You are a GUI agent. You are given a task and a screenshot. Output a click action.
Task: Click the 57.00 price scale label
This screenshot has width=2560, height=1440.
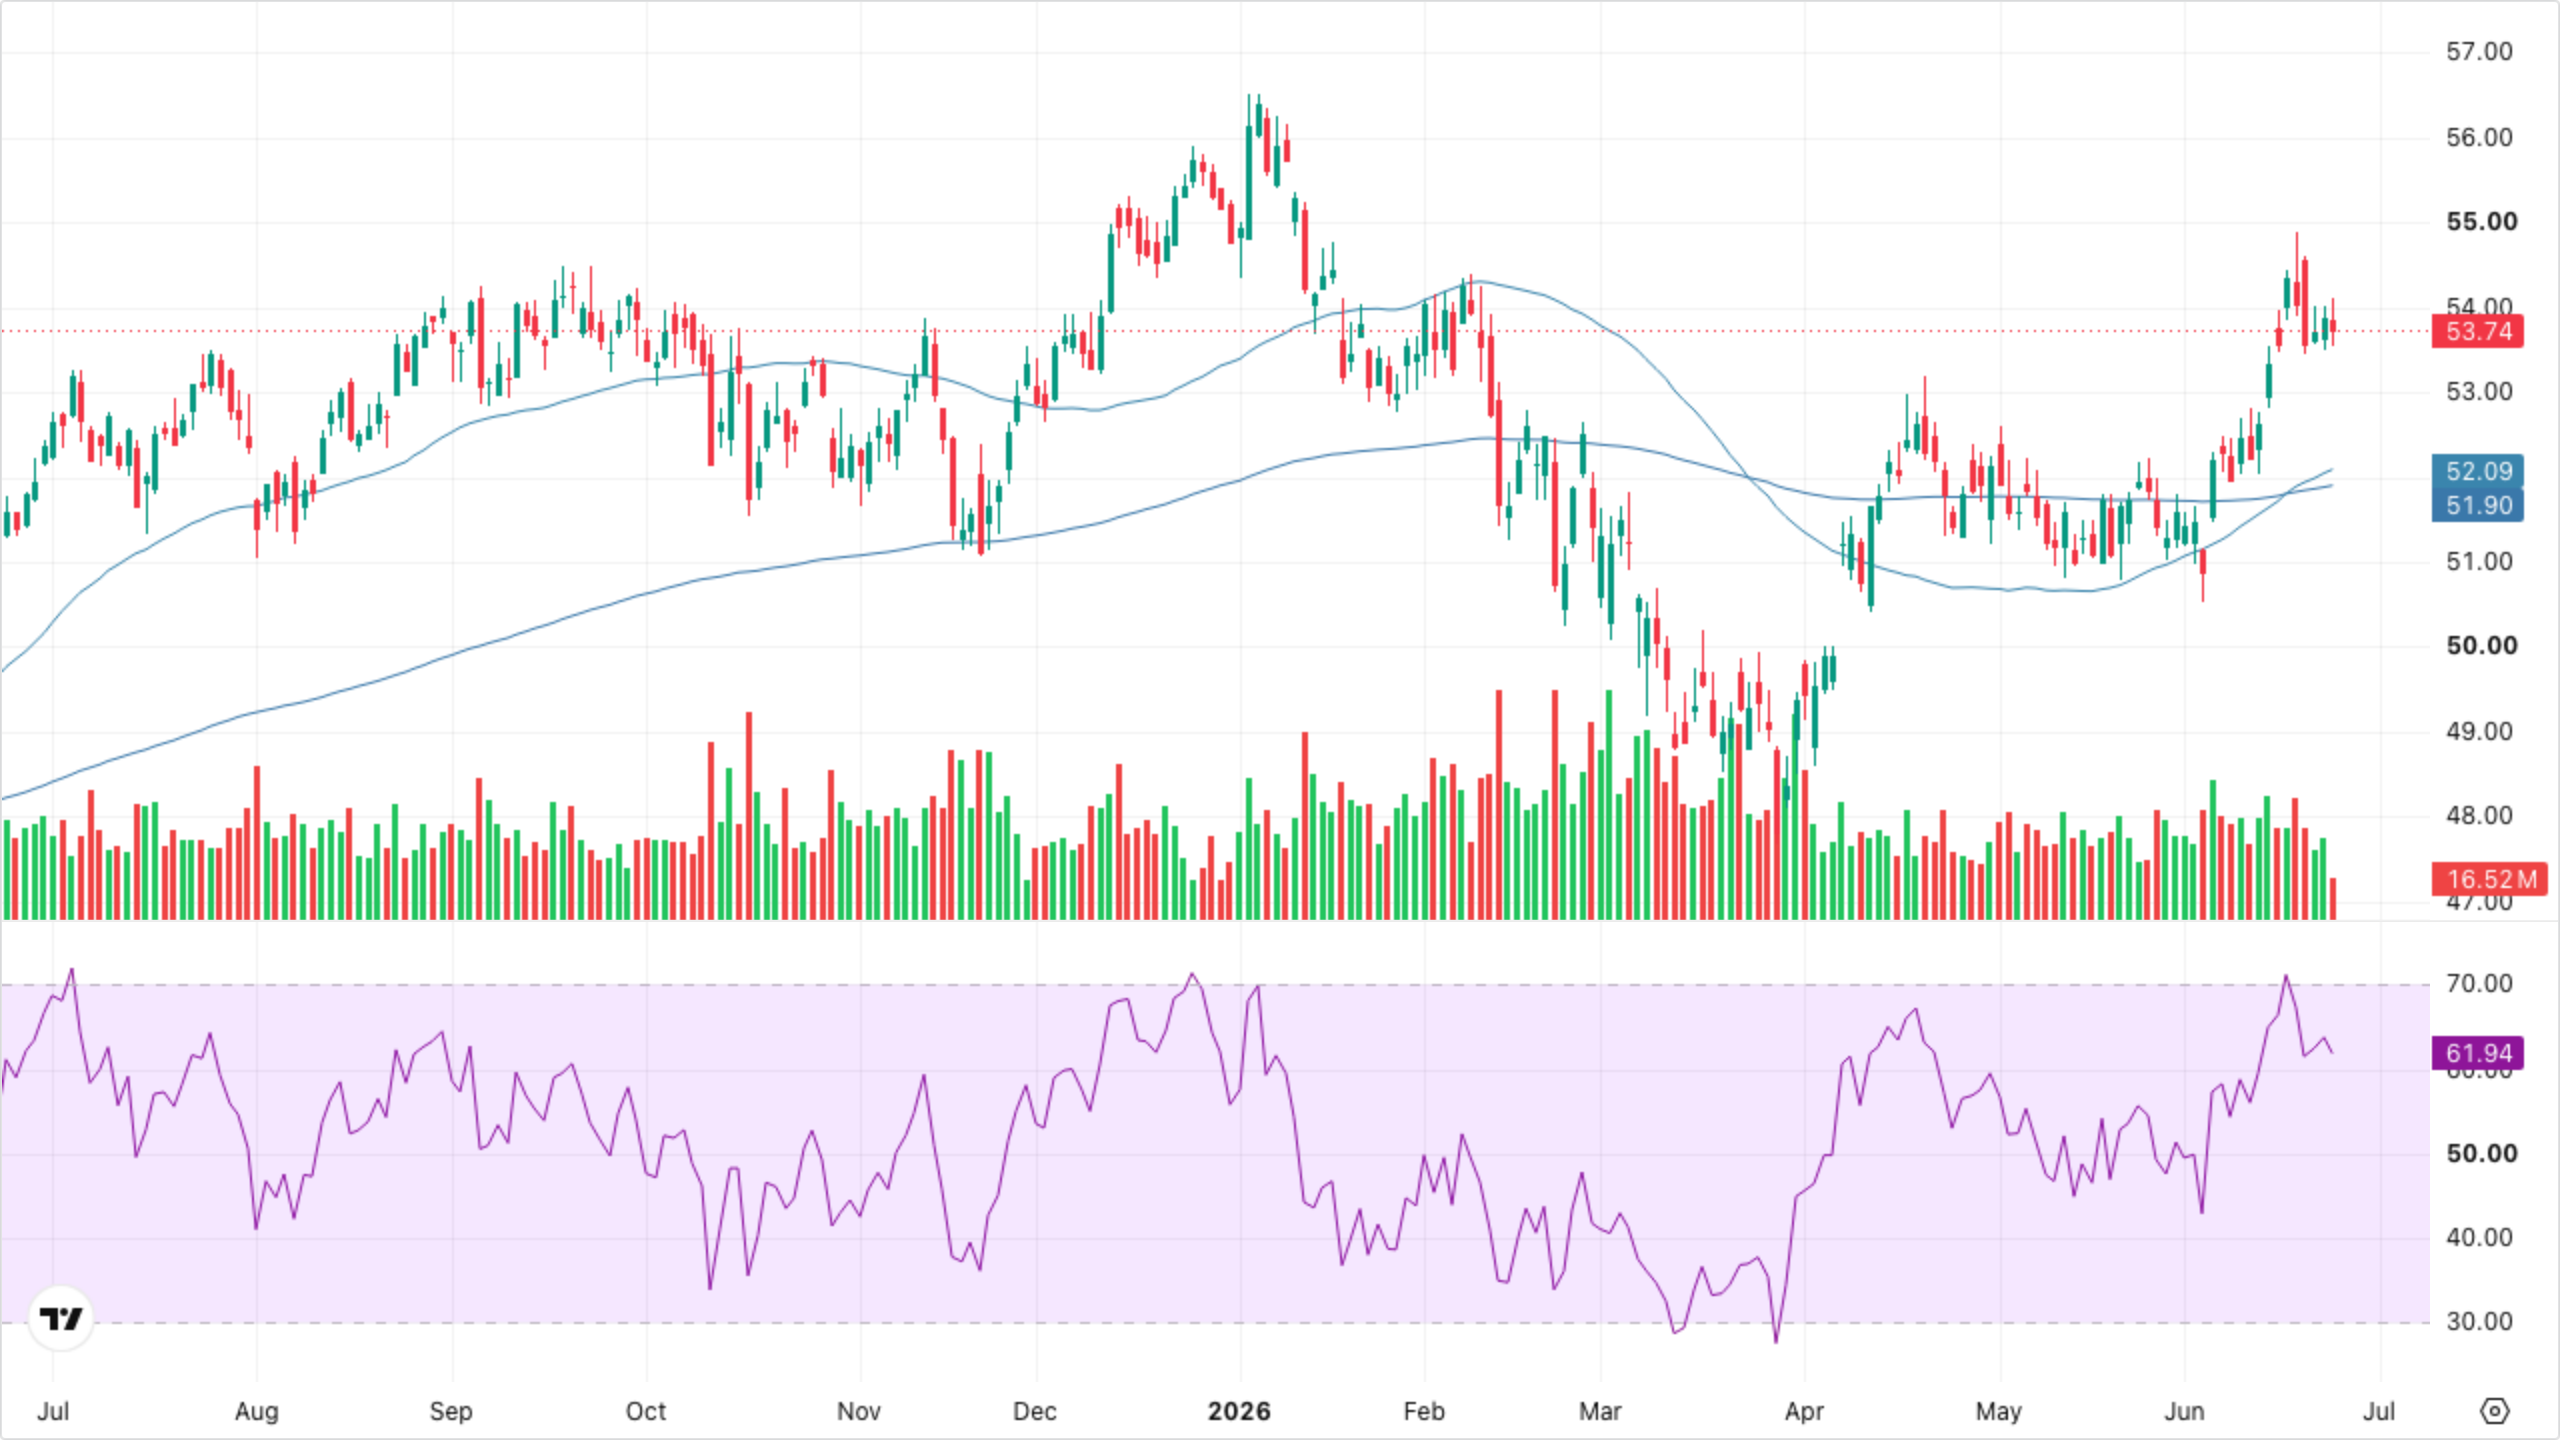click(x=2479, y=52)
